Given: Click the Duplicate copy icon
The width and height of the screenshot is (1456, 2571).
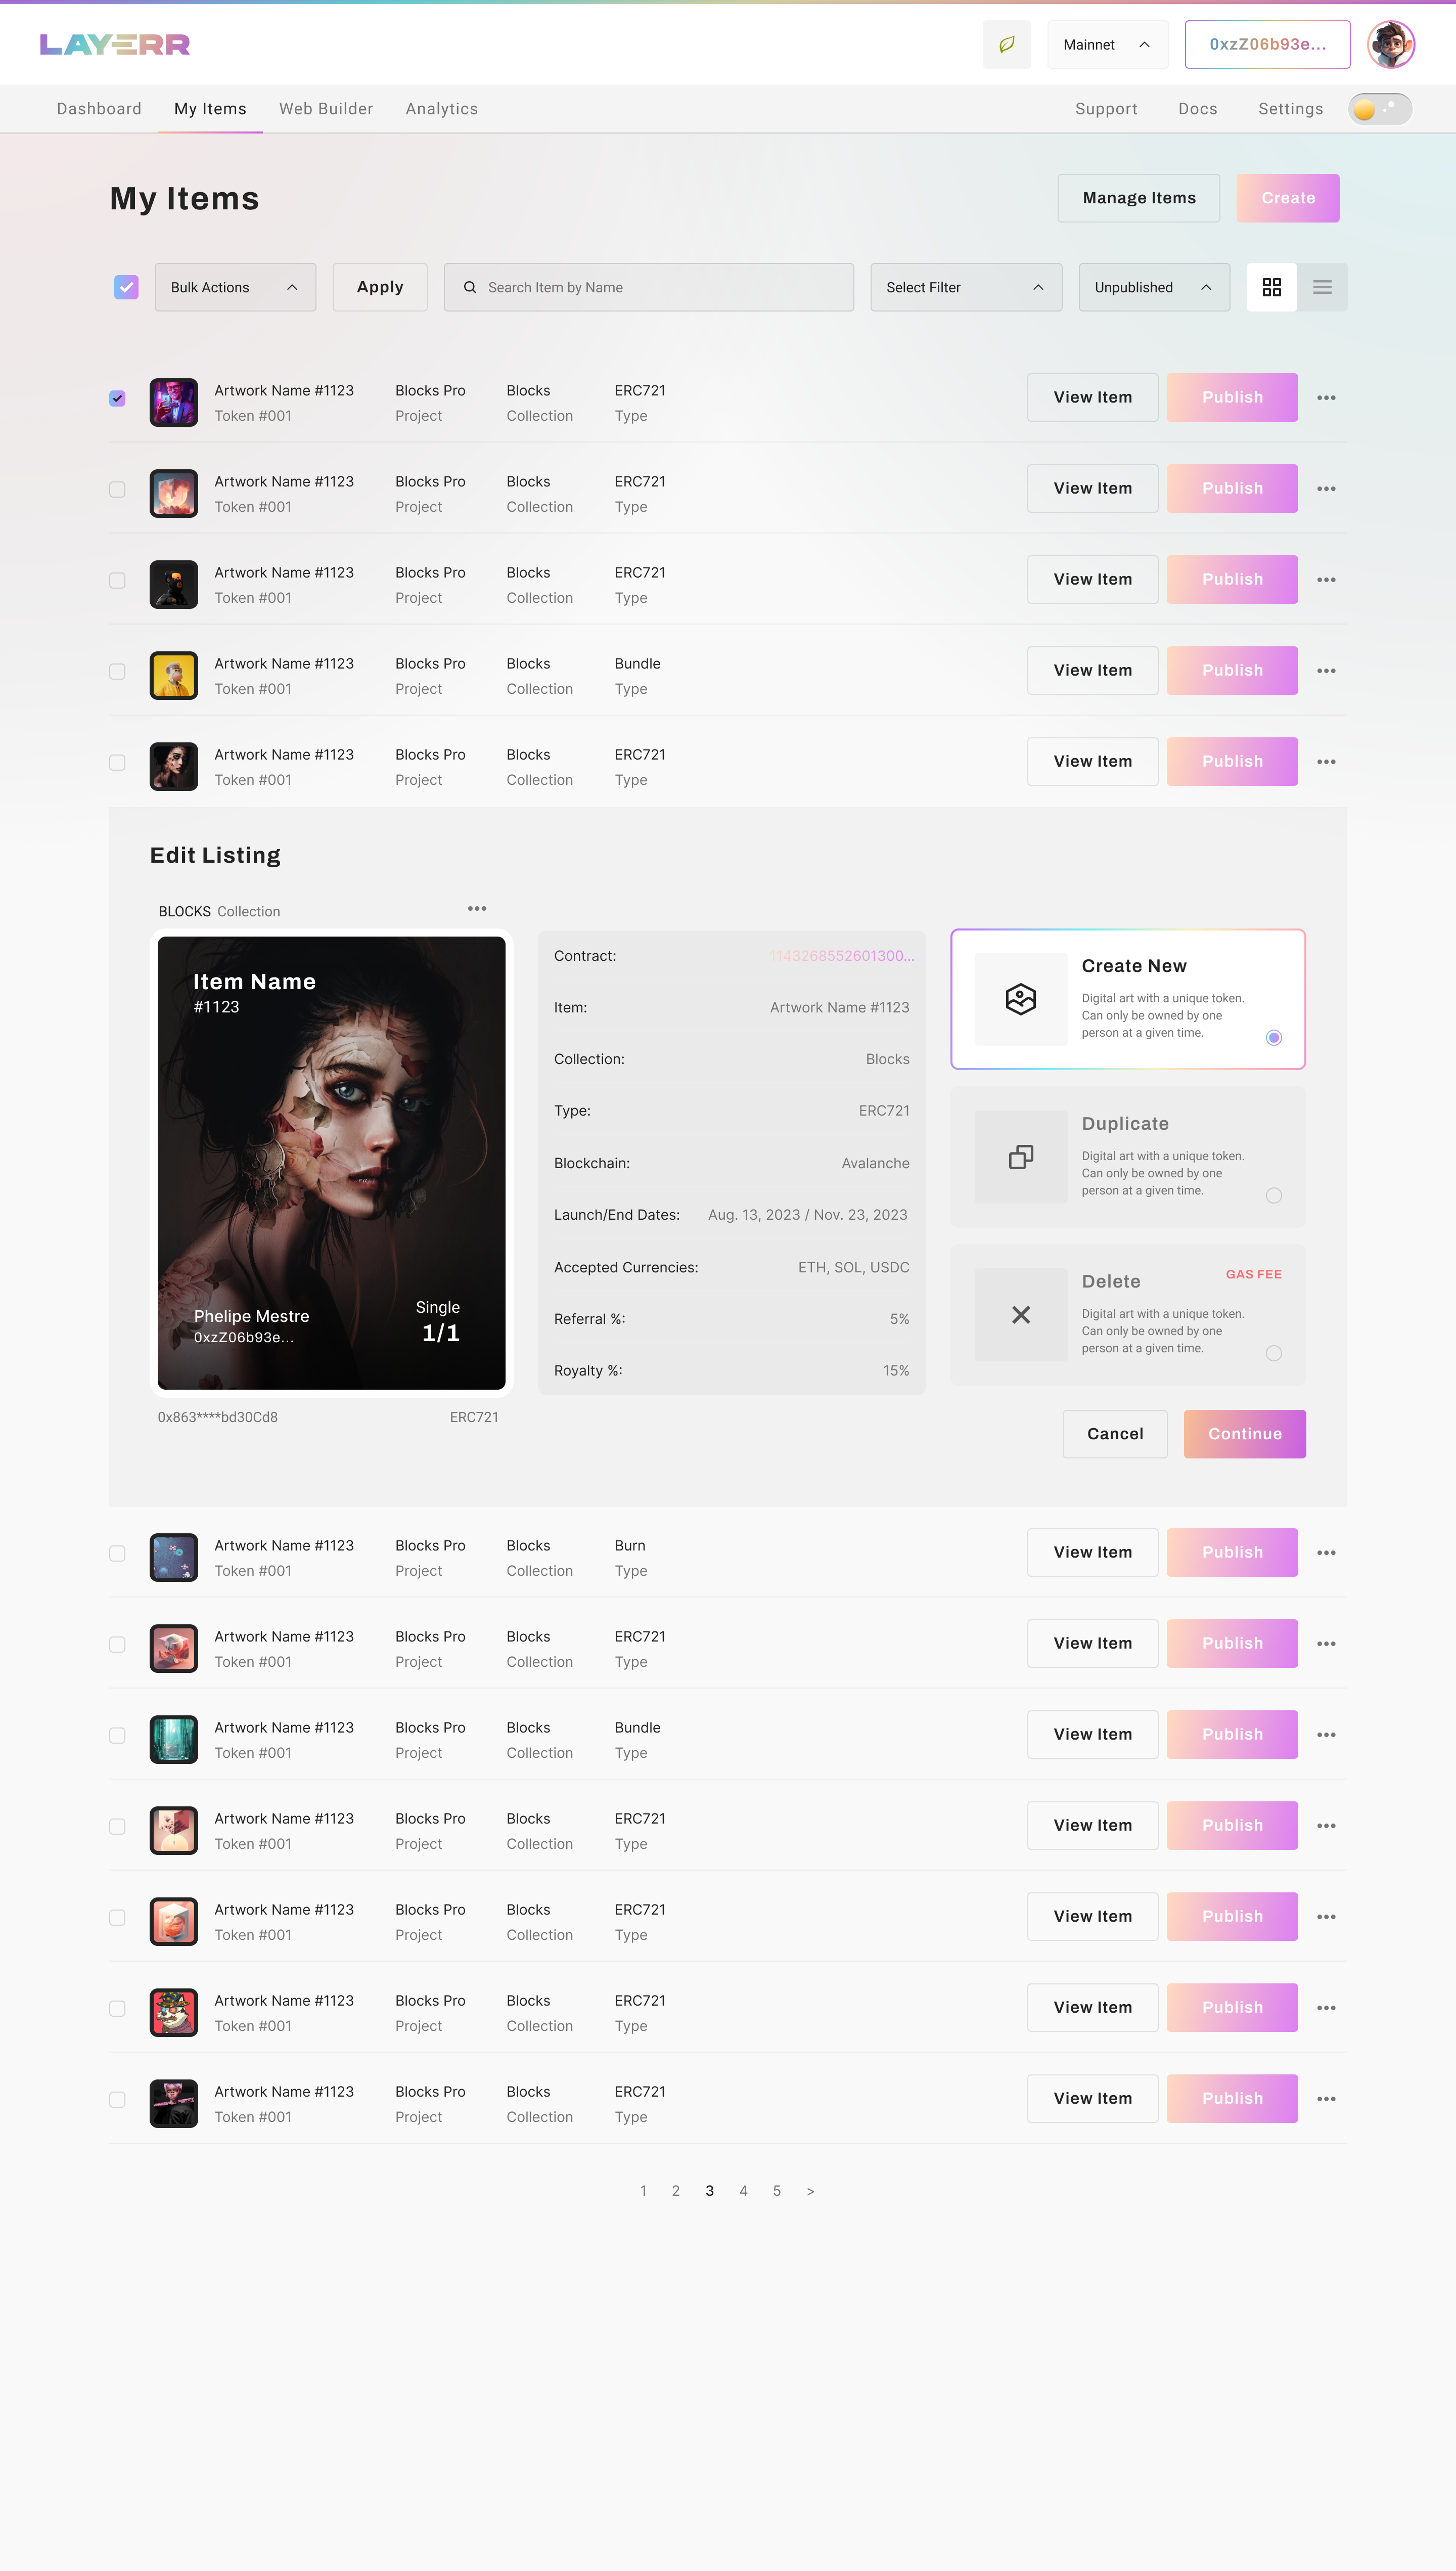Looking at the screenshot, I should [1020, 1157].
